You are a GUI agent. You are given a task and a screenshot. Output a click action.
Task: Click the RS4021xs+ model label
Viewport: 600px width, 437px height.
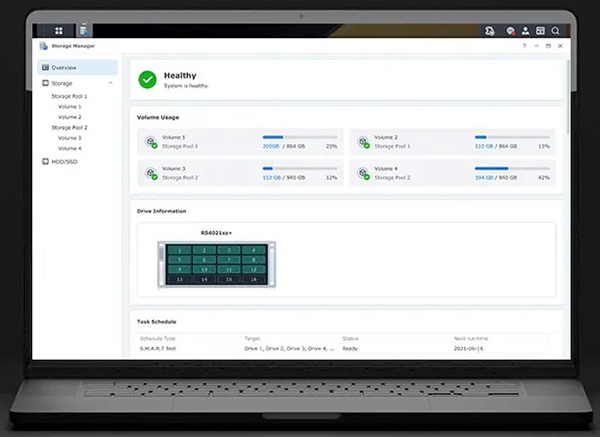(x=216, y=233)
